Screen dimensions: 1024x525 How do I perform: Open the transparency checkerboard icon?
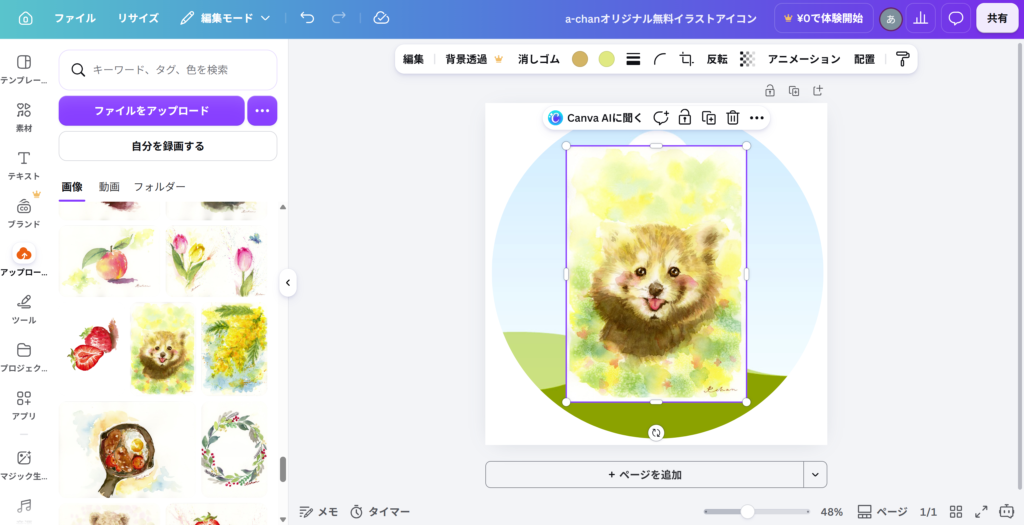[747, 59]
